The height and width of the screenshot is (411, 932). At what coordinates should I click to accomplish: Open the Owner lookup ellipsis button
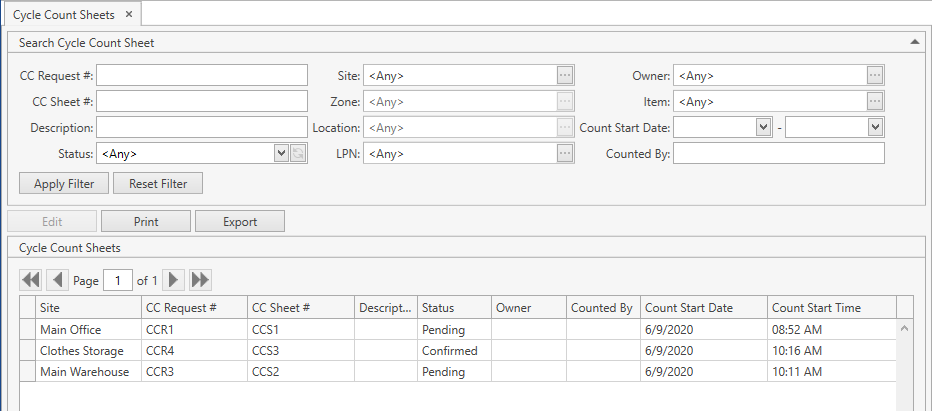pyautogui.click(x=875, y=76)
